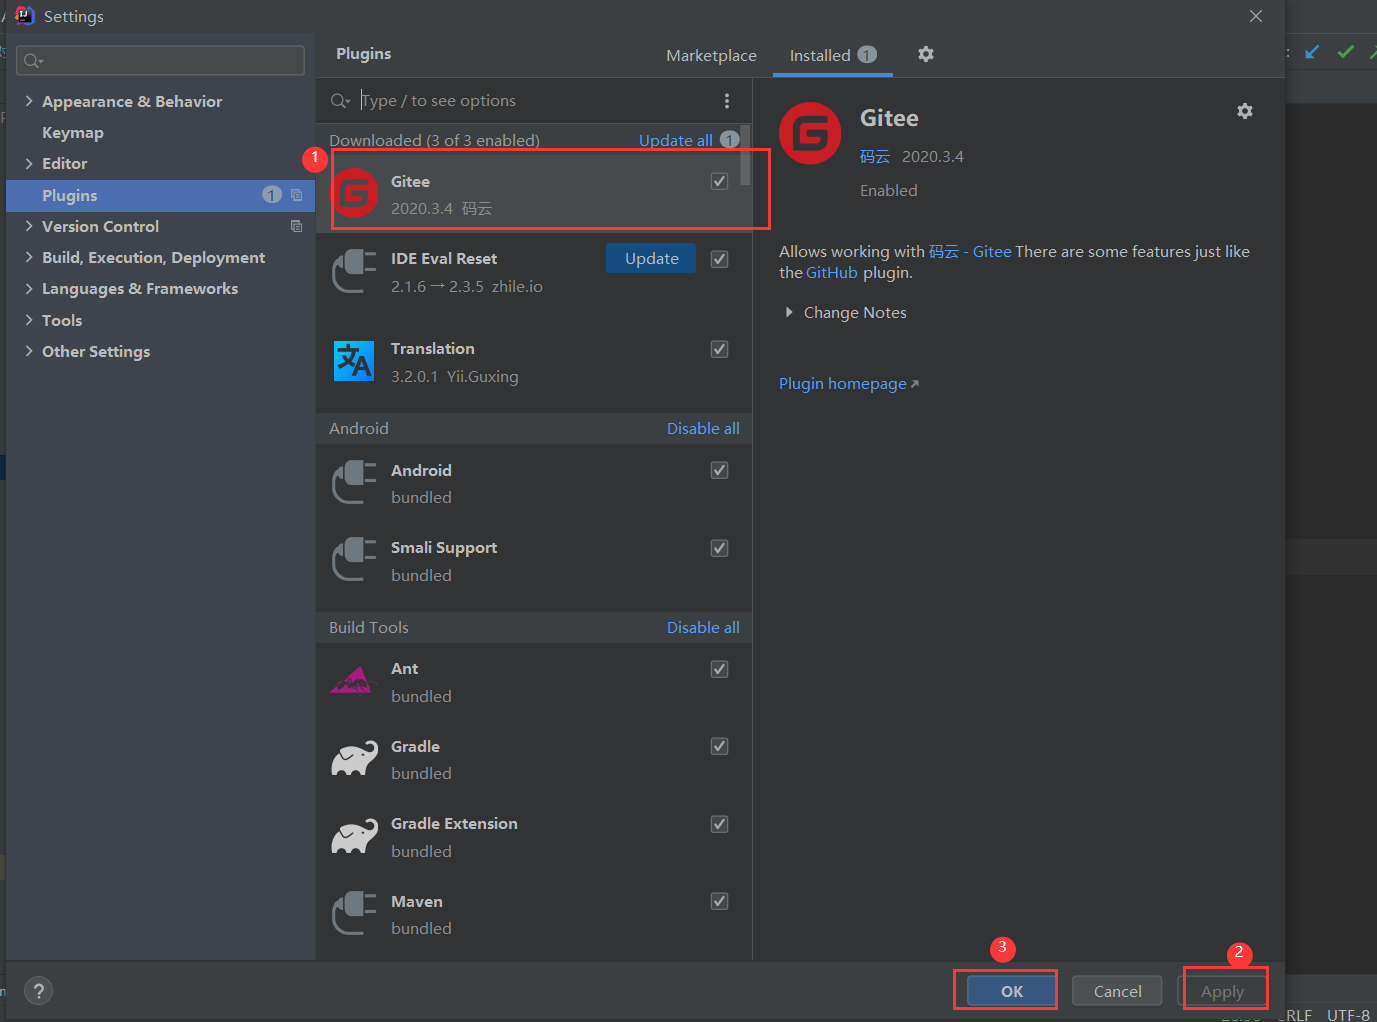This screenshot has height=1022, width=1377.
Task: Click the update badge on Plugins item
Action: point(272,195)
